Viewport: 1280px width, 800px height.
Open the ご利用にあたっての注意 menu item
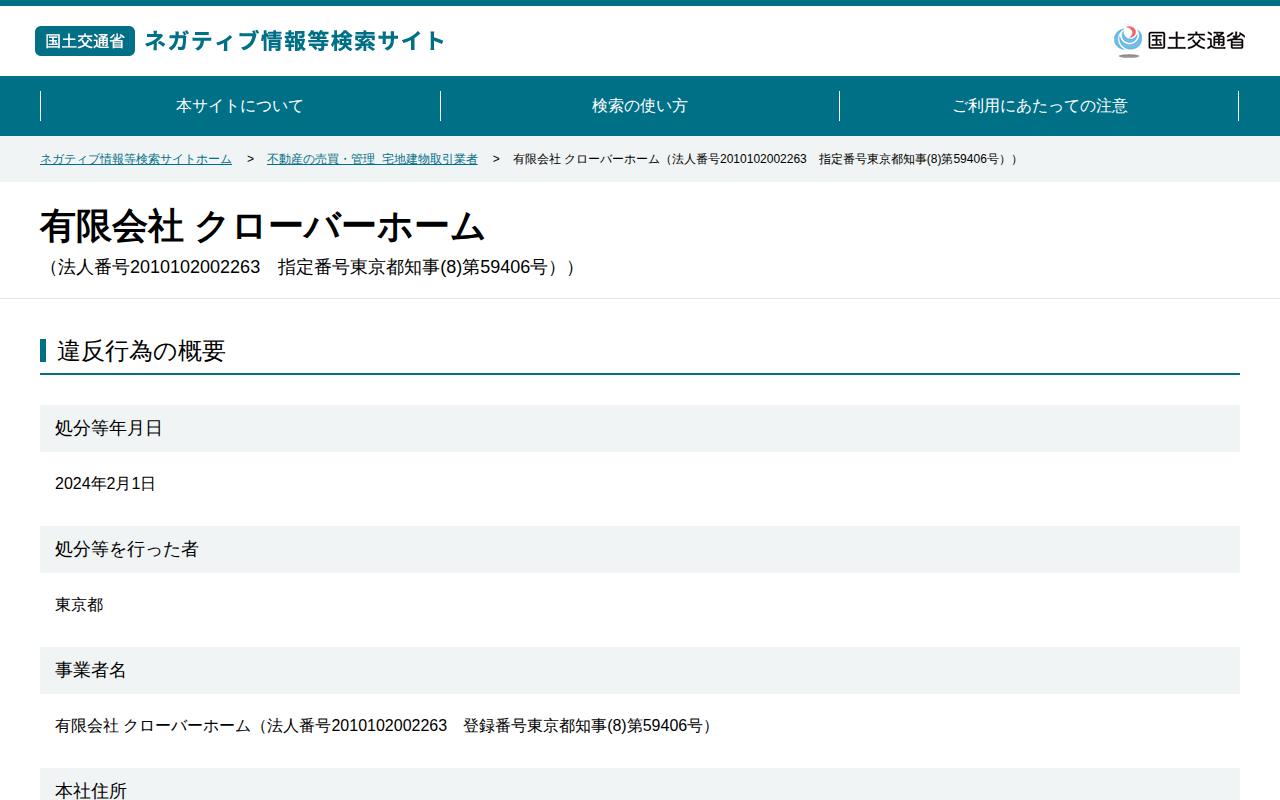[1040, 106]
